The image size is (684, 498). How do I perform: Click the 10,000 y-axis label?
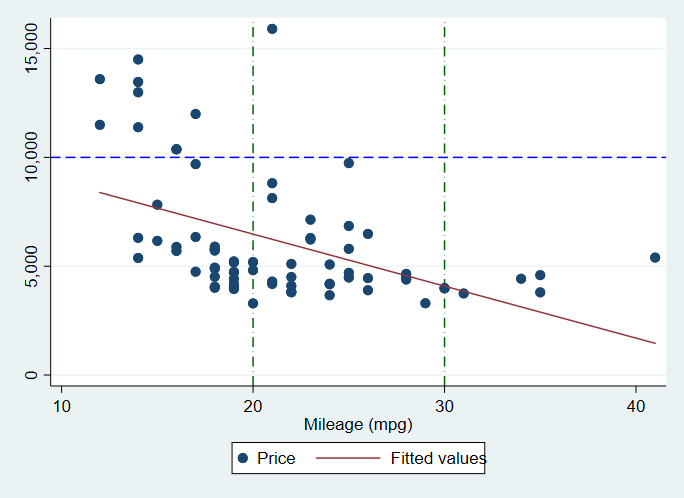33,156
